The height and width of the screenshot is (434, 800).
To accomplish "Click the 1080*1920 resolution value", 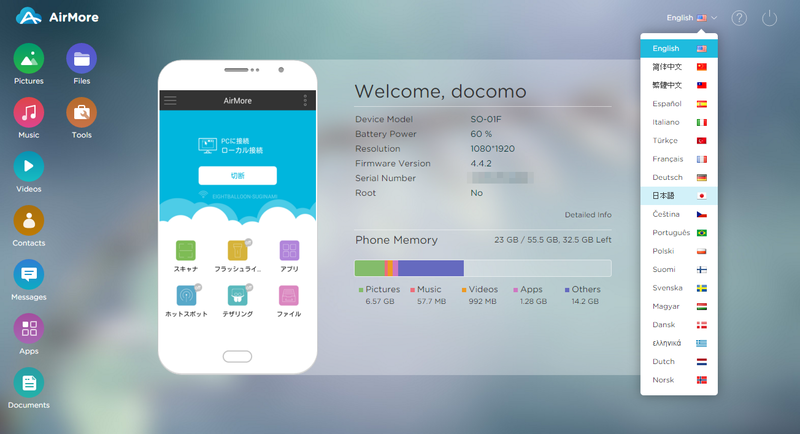I will tap(492, 148).
